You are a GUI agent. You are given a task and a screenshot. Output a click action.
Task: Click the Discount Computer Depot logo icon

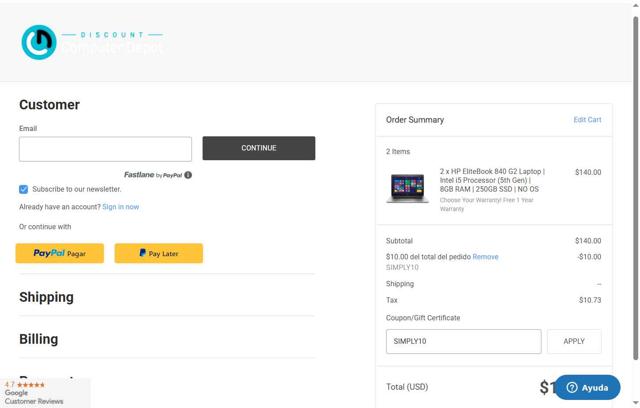(x=39, y=42)
